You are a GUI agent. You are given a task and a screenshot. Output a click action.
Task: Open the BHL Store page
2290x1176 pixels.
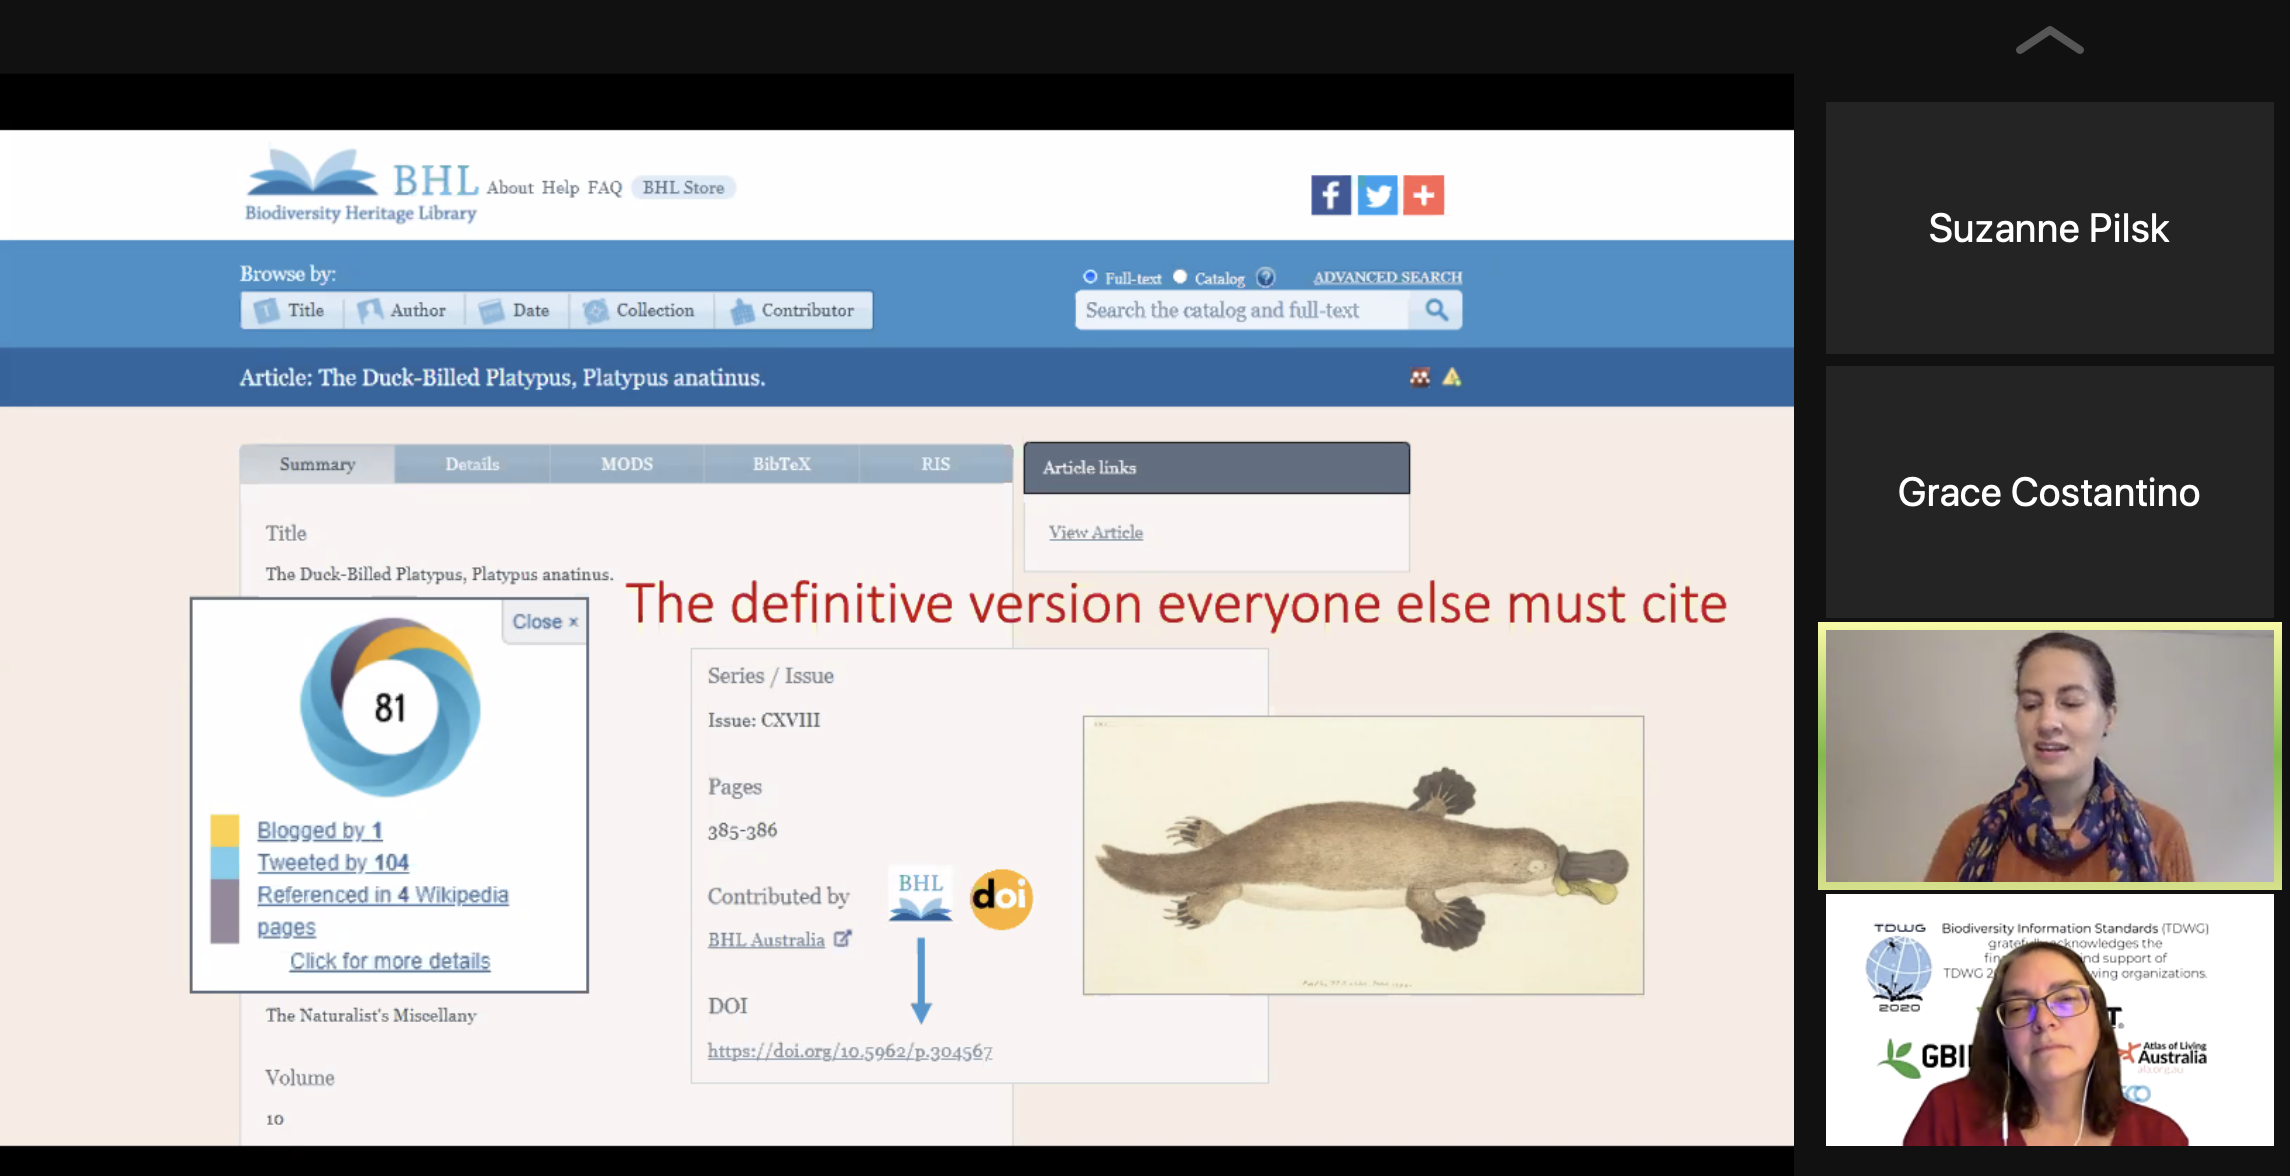point(683,187)
